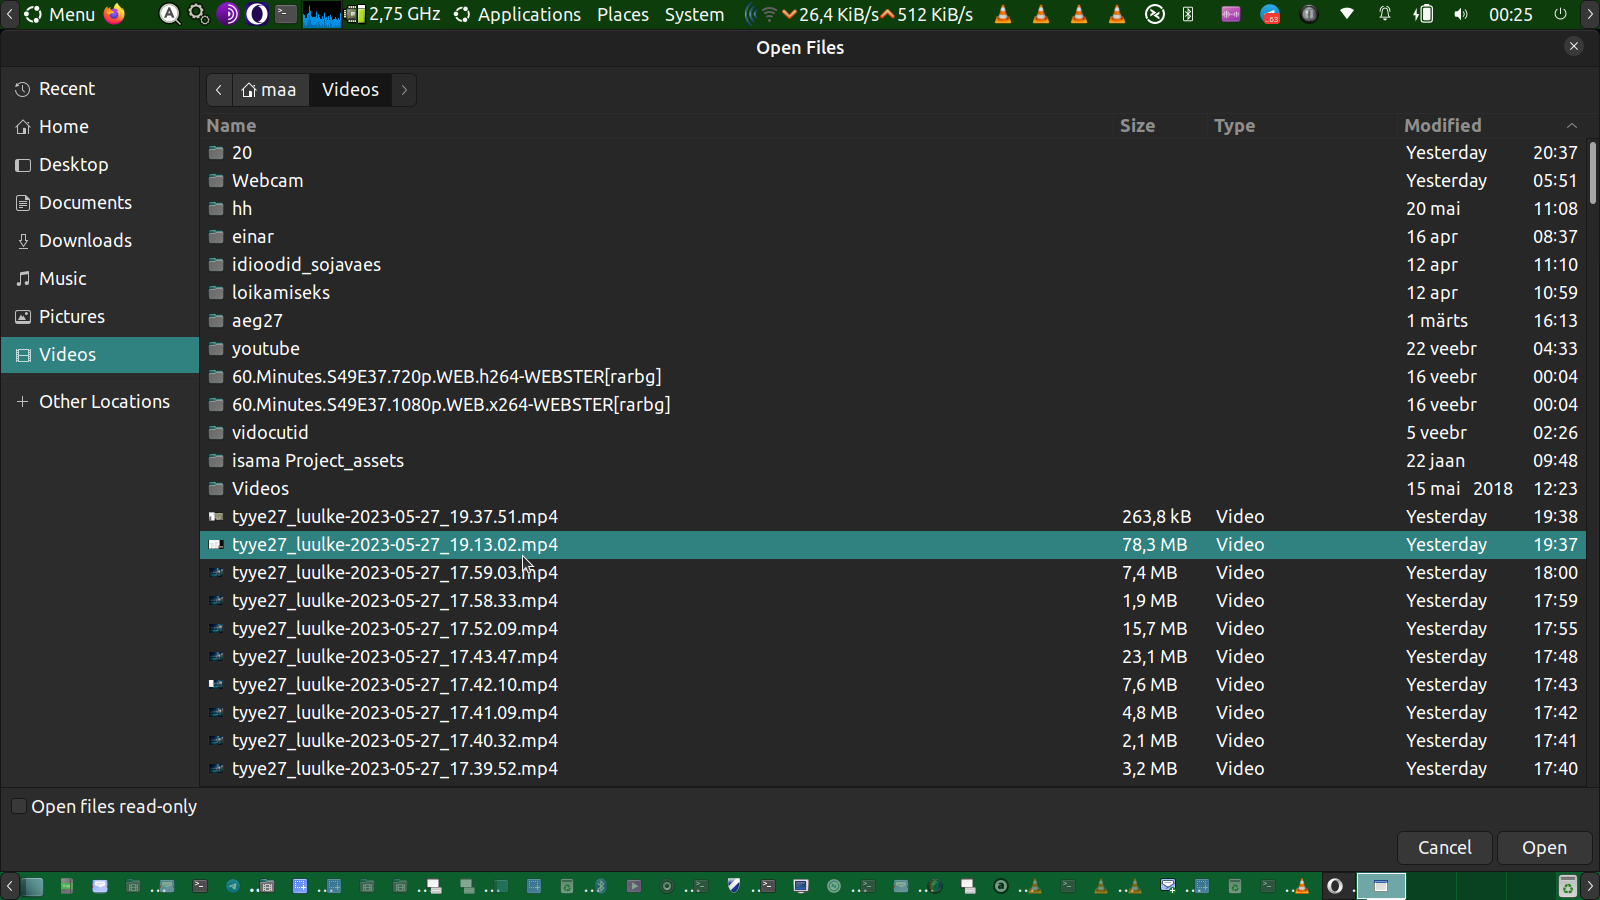Open the Music sidebar folder
This screenshot has width=1600, height=900.
pos(62,279)
